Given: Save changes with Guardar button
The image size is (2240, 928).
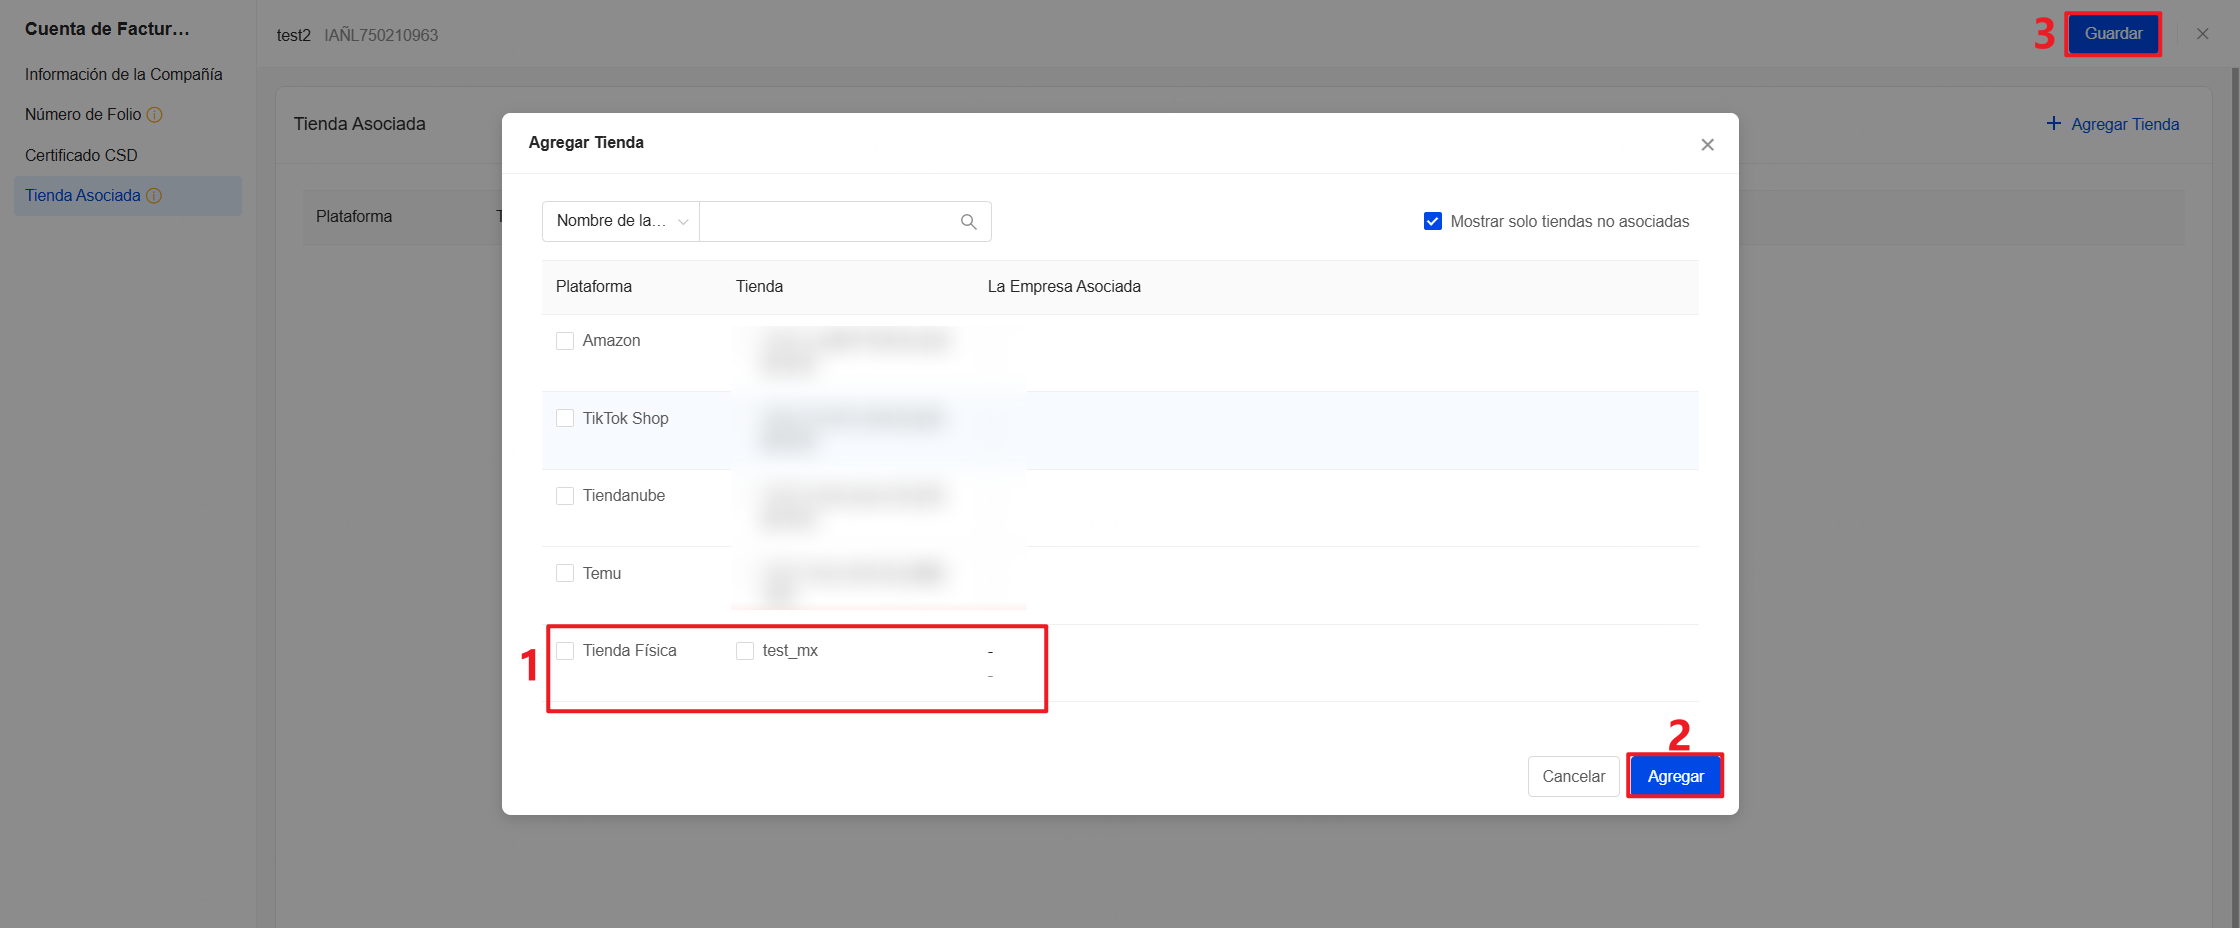Looking at the screenshot, I should tap(2113, 34).
